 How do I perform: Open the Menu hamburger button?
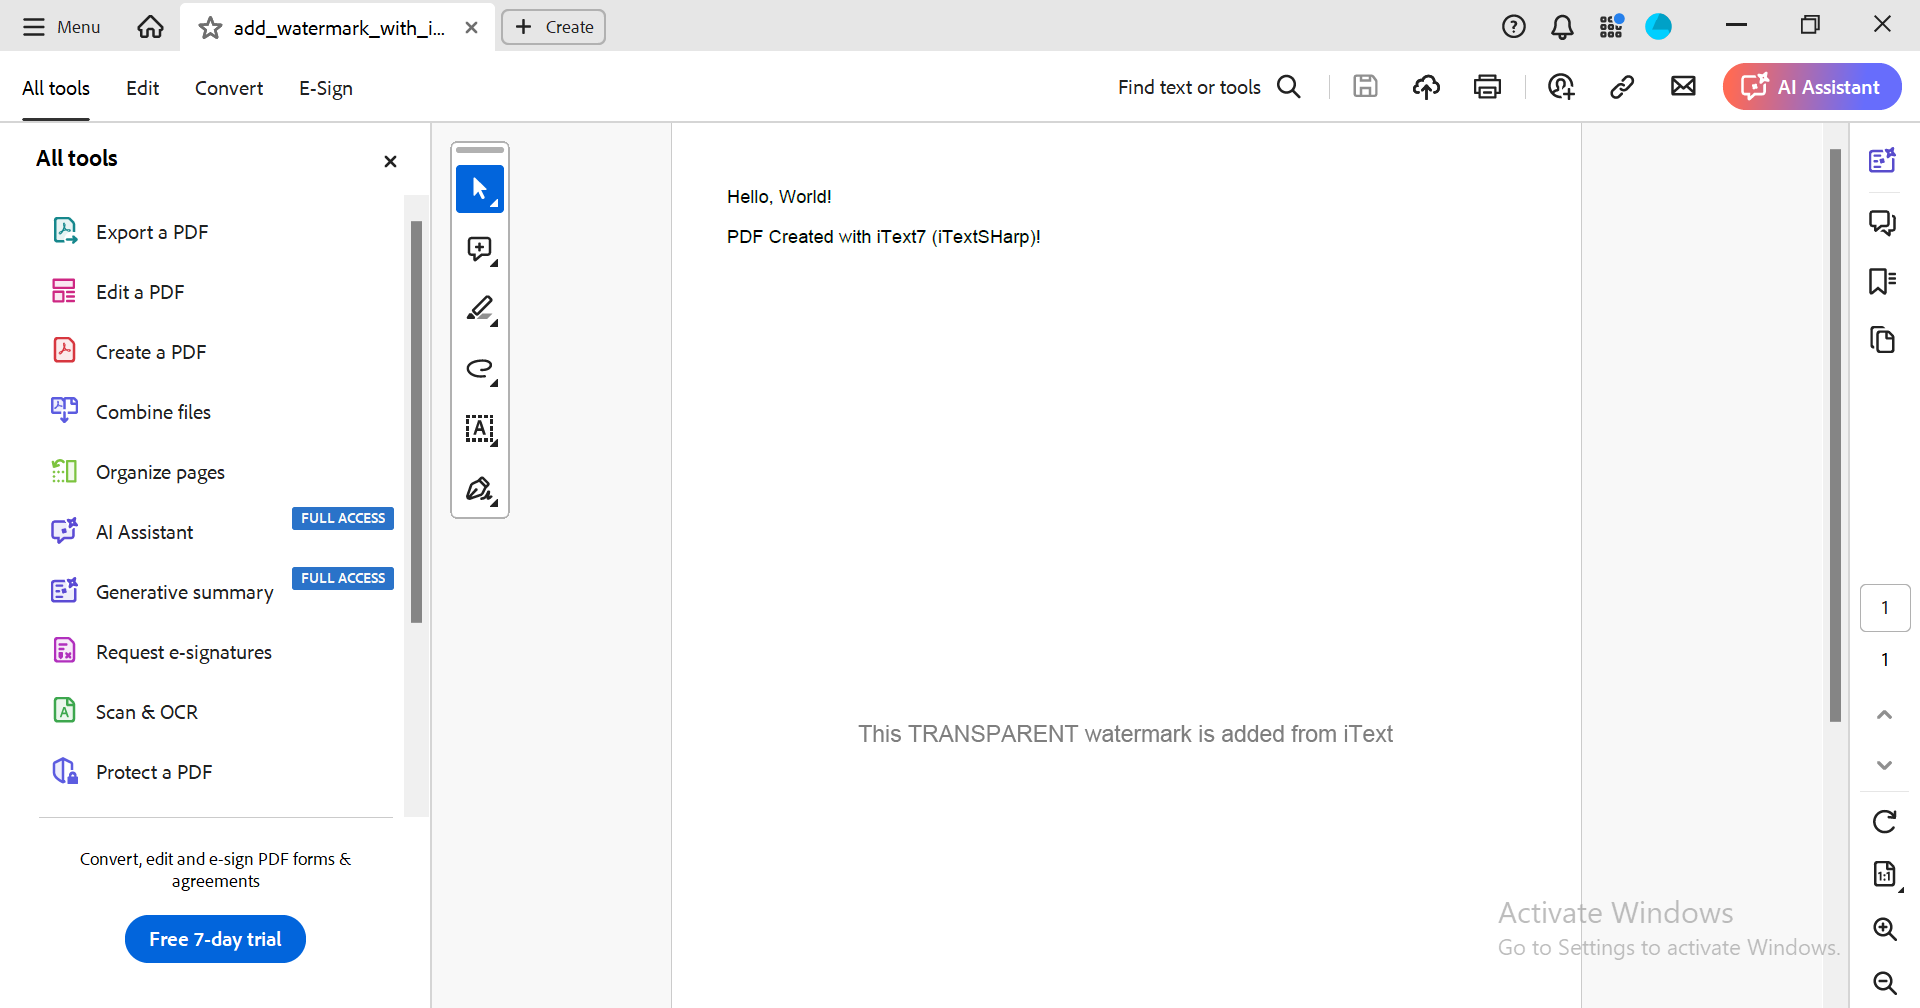62,27
